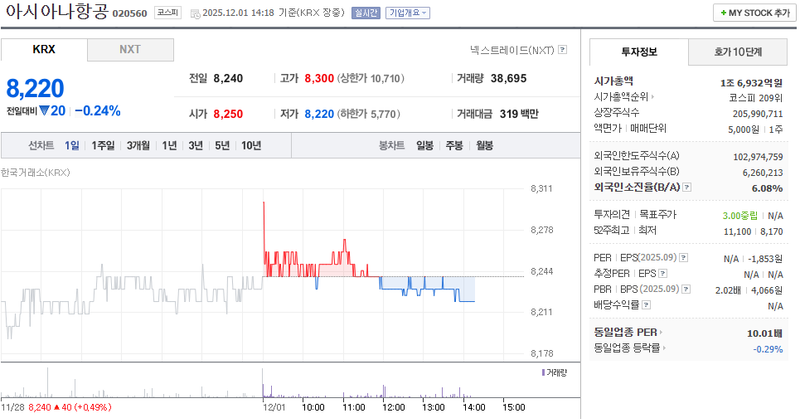The height and width of the screenshot is (419, 800).
Task: Click the 14:00 time axis label
Action: [473, 407]
